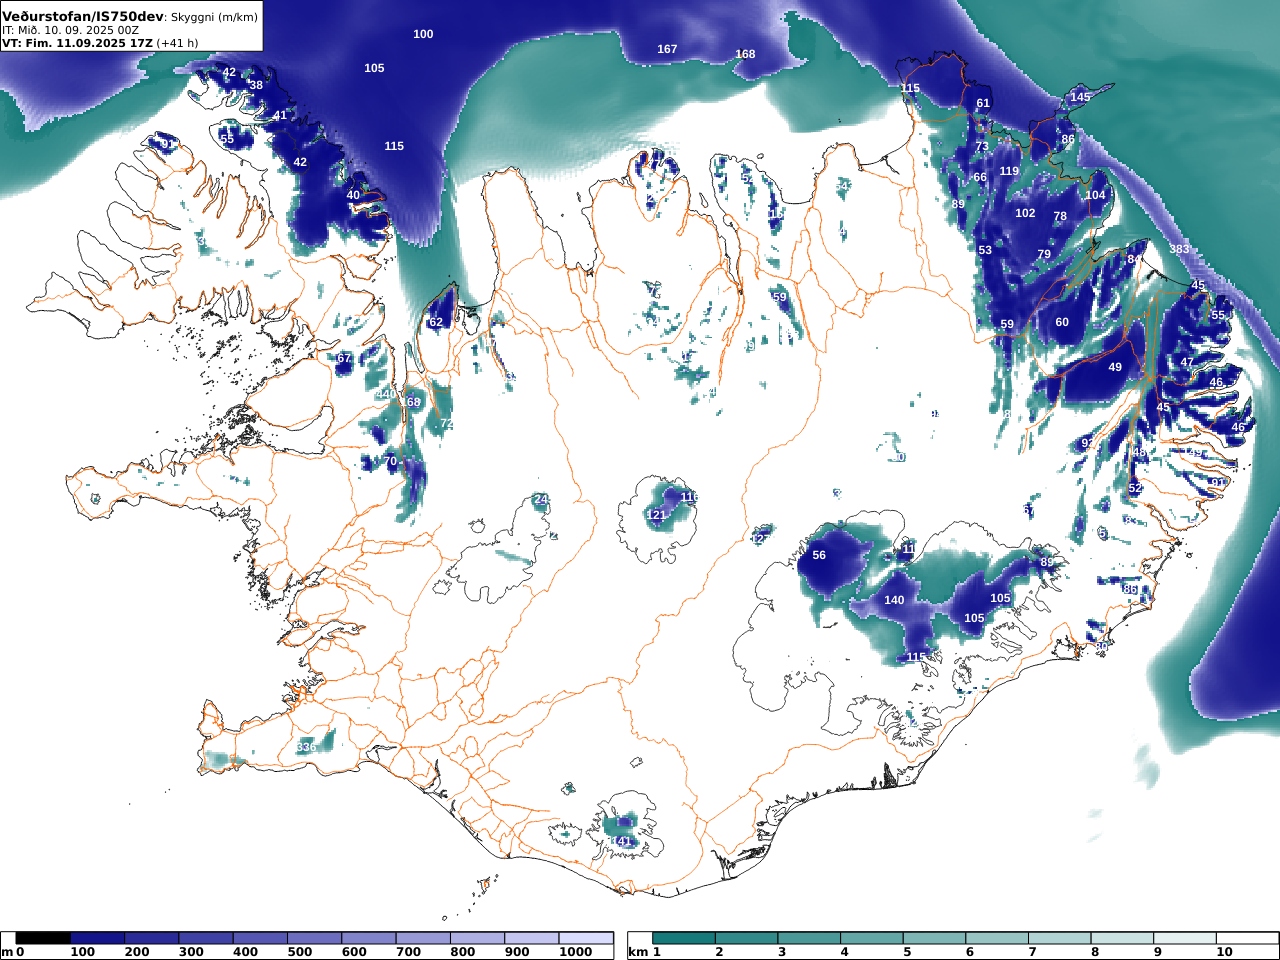Click the 56 value on Vatnajökull
The height and width of the screenshot is (960, 1280).
(x=819, y=555)
